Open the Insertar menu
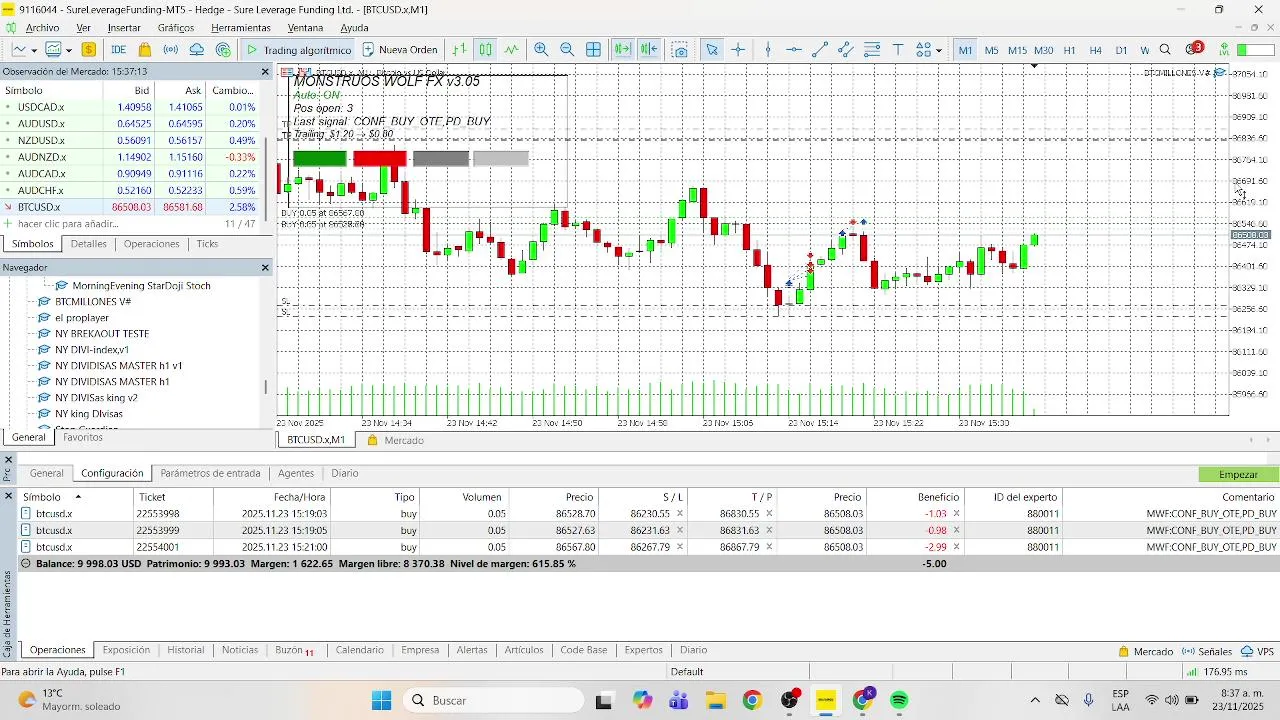This screenshot has height=720, width=1280. [124, 27]
